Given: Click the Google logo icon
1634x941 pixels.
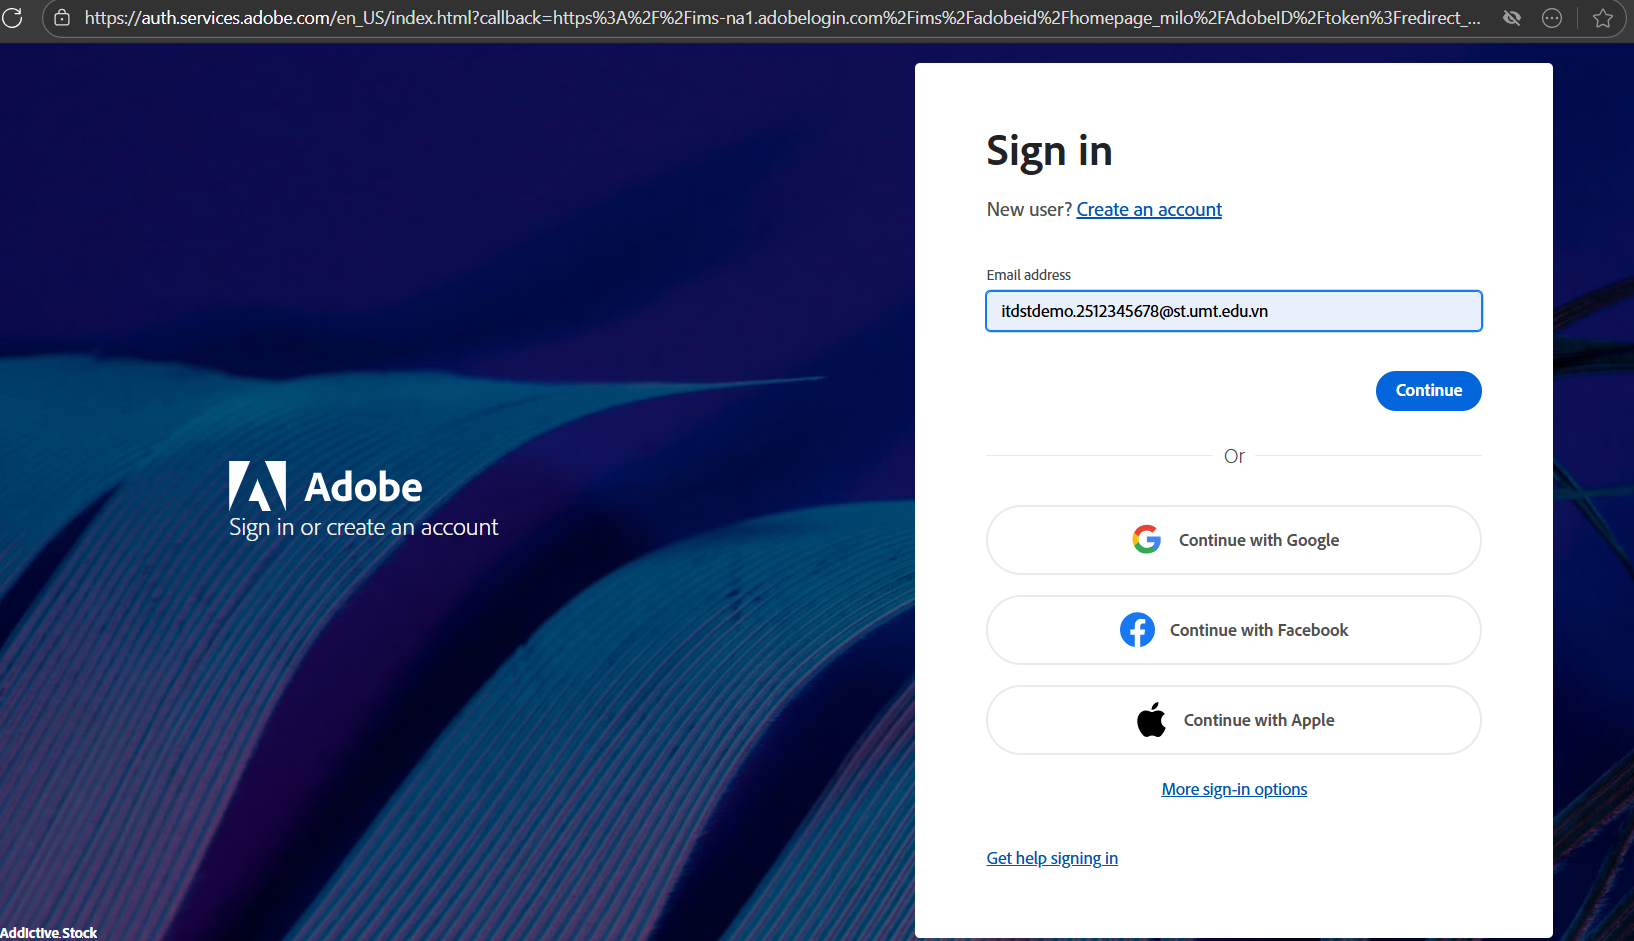Looking at the screenshot, I should pyautogui.click(x=1146, y=540).
